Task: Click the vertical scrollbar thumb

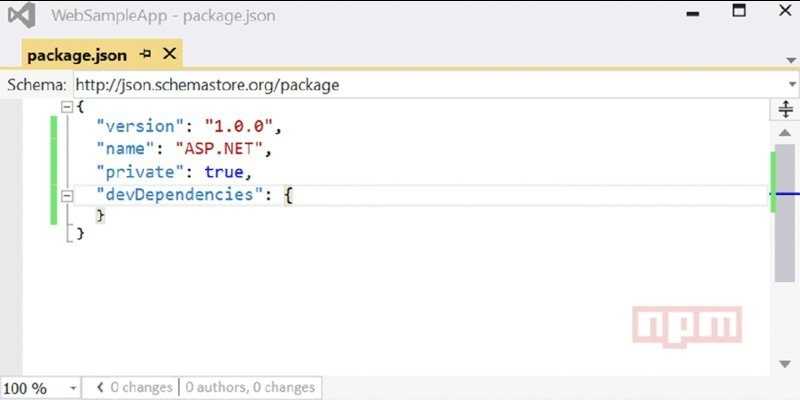Action: 785,213
